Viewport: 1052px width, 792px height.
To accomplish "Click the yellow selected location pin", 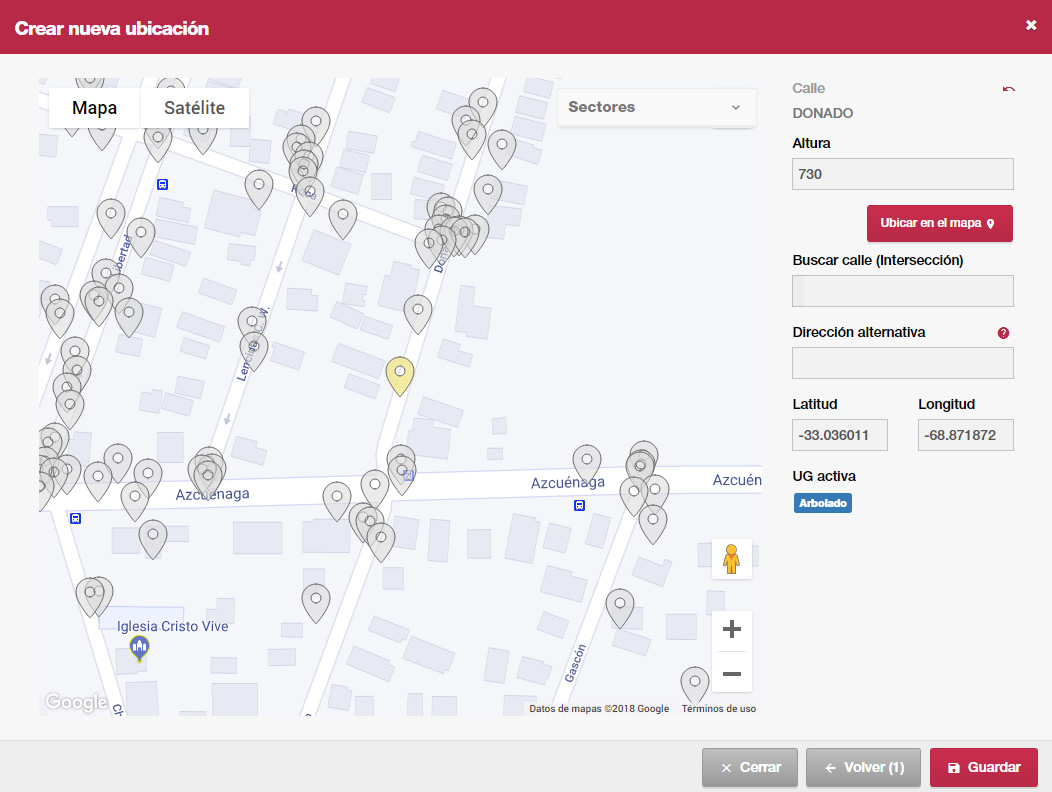I will 400,374.
